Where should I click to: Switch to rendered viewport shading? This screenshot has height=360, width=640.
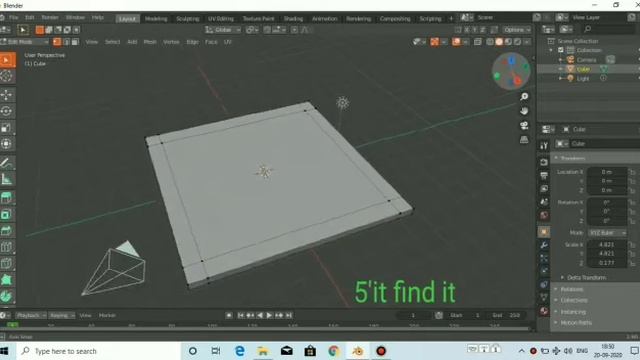point(518,42)
